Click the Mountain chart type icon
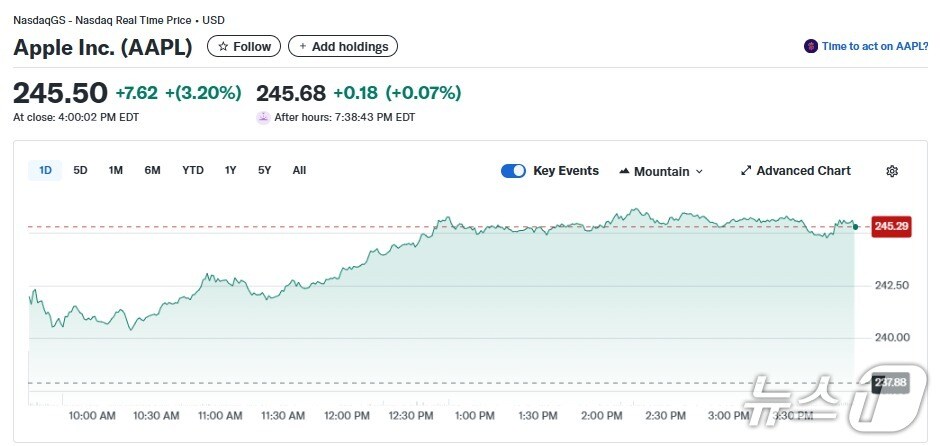Viewport: 941px width, 446px height. click(625, 171)
